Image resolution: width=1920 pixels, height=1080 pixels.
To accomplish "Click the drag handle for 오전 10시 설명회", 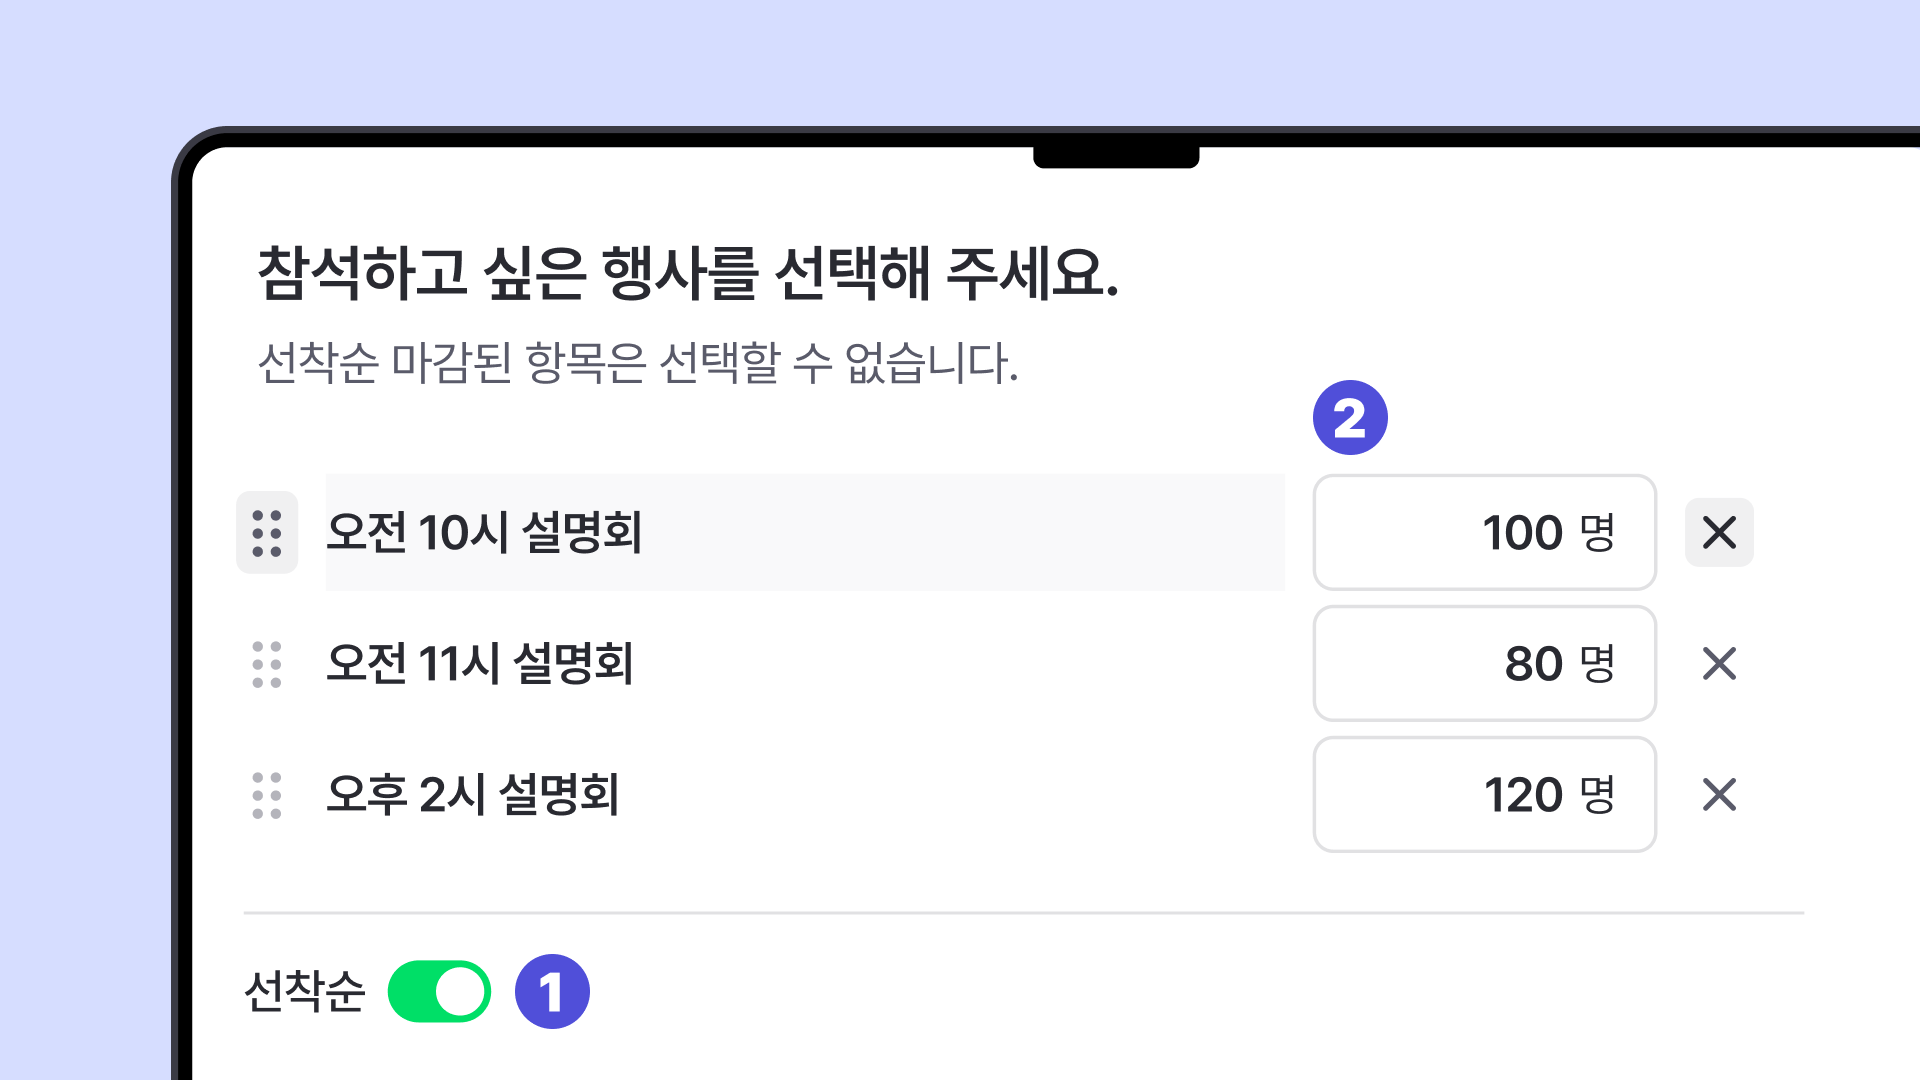I will coord(267,533).
